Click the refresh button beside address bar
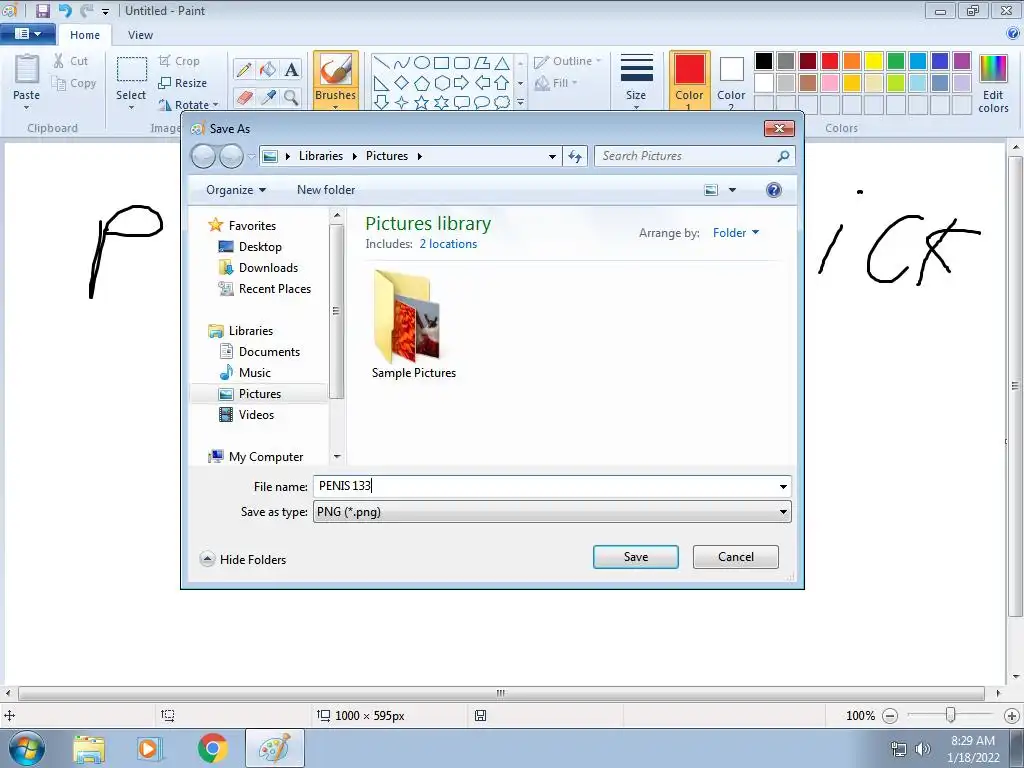The width and height of the screenshot is (1024, 768). click(575, 156)
